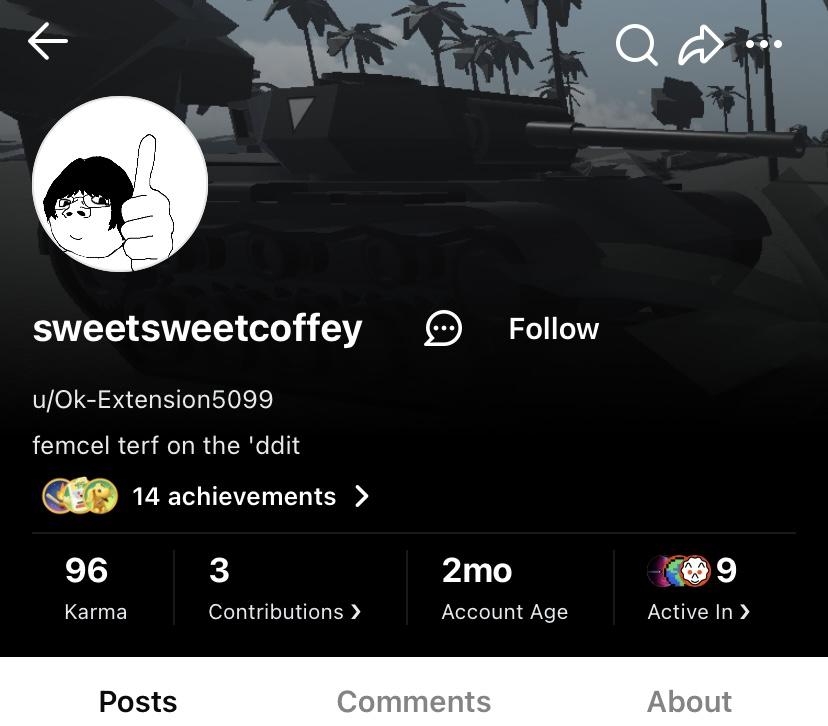Open the three-dot more options menu
Screen dimensions: 828x726
764,44
